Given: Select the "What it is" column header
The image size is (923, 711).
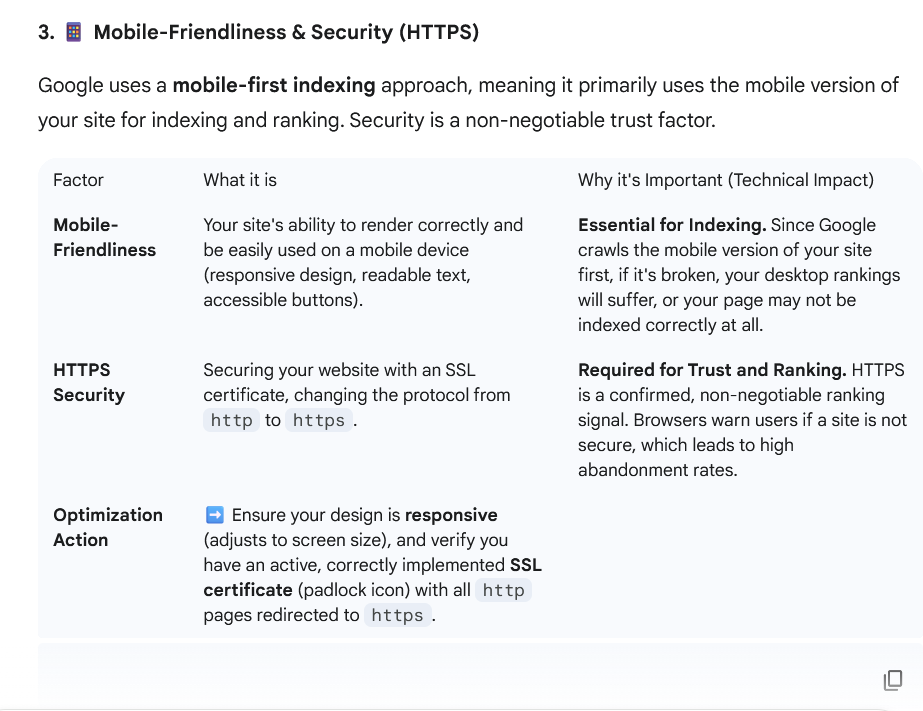Looking at the screenshot, I should pyautogui.click(x=240, y=180).
